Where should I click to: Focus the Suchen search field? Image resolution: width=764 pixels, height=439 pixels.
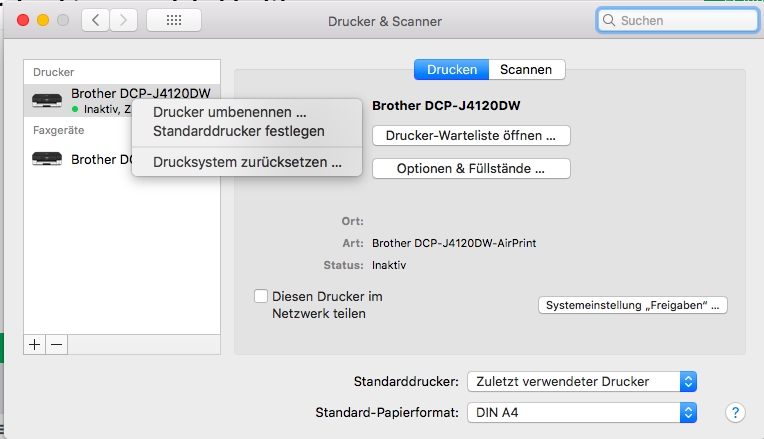click(x=677, y=20)
